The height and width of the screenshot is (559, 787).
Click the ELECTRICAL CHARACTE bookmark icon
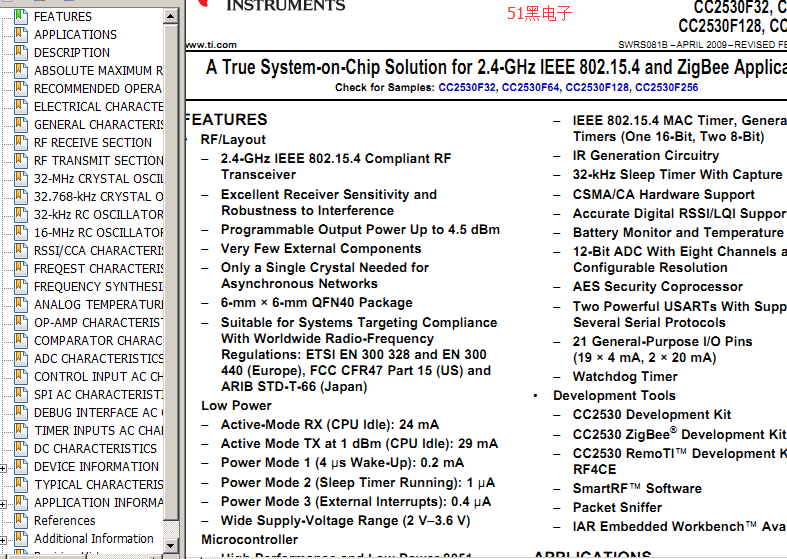[21, 107]
